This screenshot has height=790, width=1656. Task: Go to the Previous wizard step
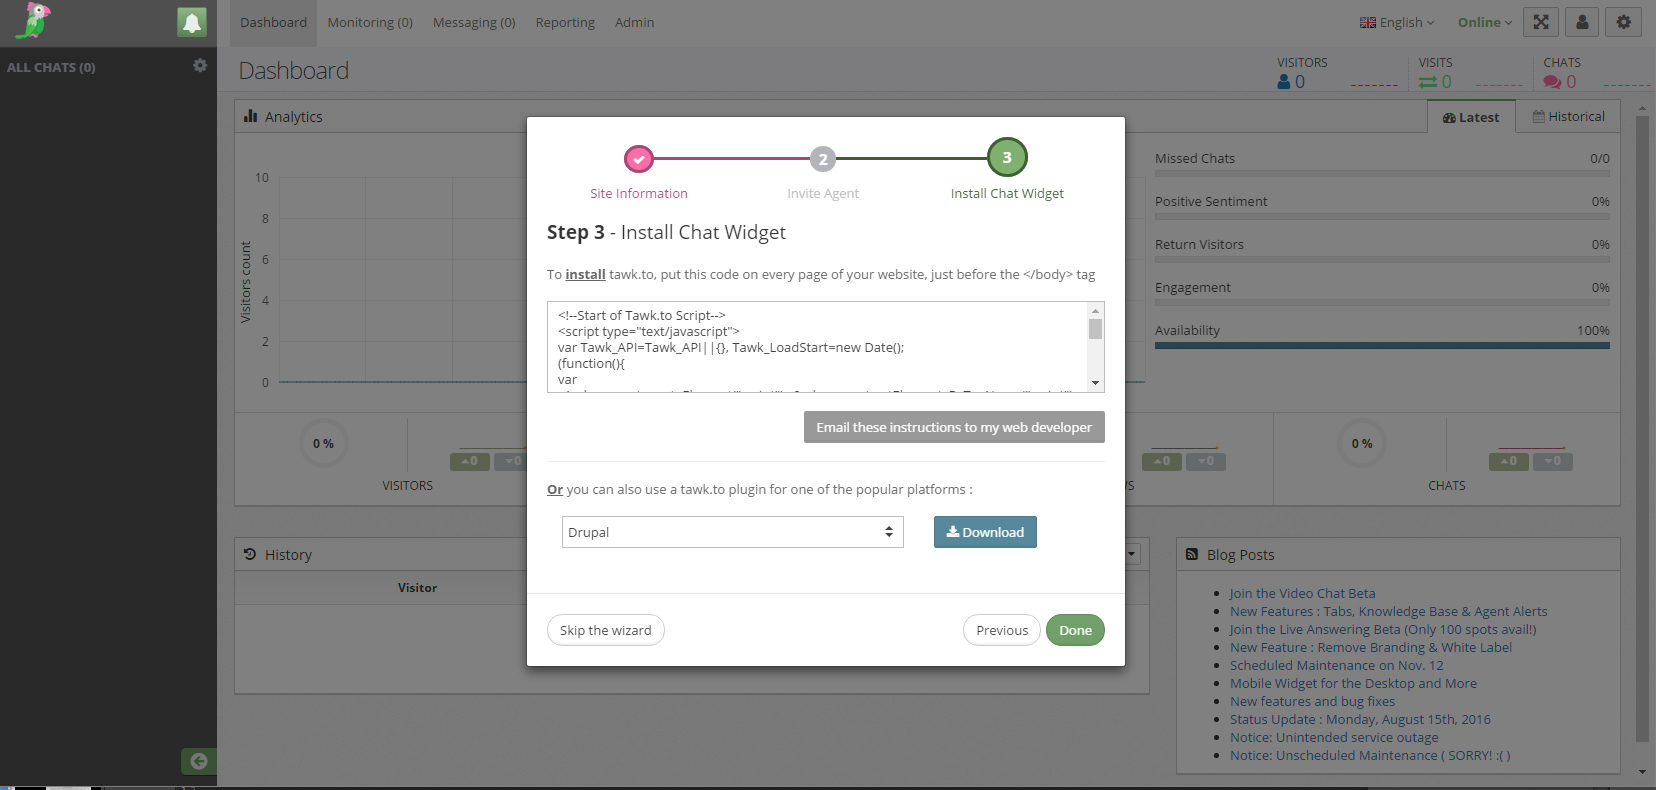(x=1002, y=630)
